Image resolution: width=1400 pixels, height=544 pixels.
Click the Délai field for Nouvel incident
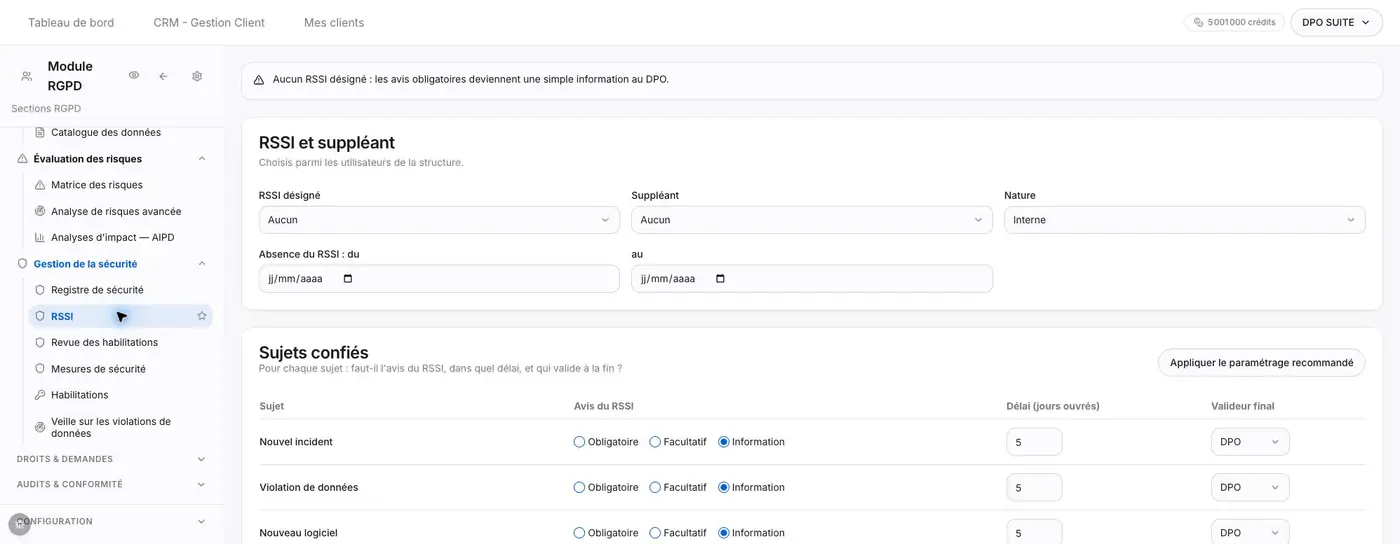click(x=1034, y=442)
